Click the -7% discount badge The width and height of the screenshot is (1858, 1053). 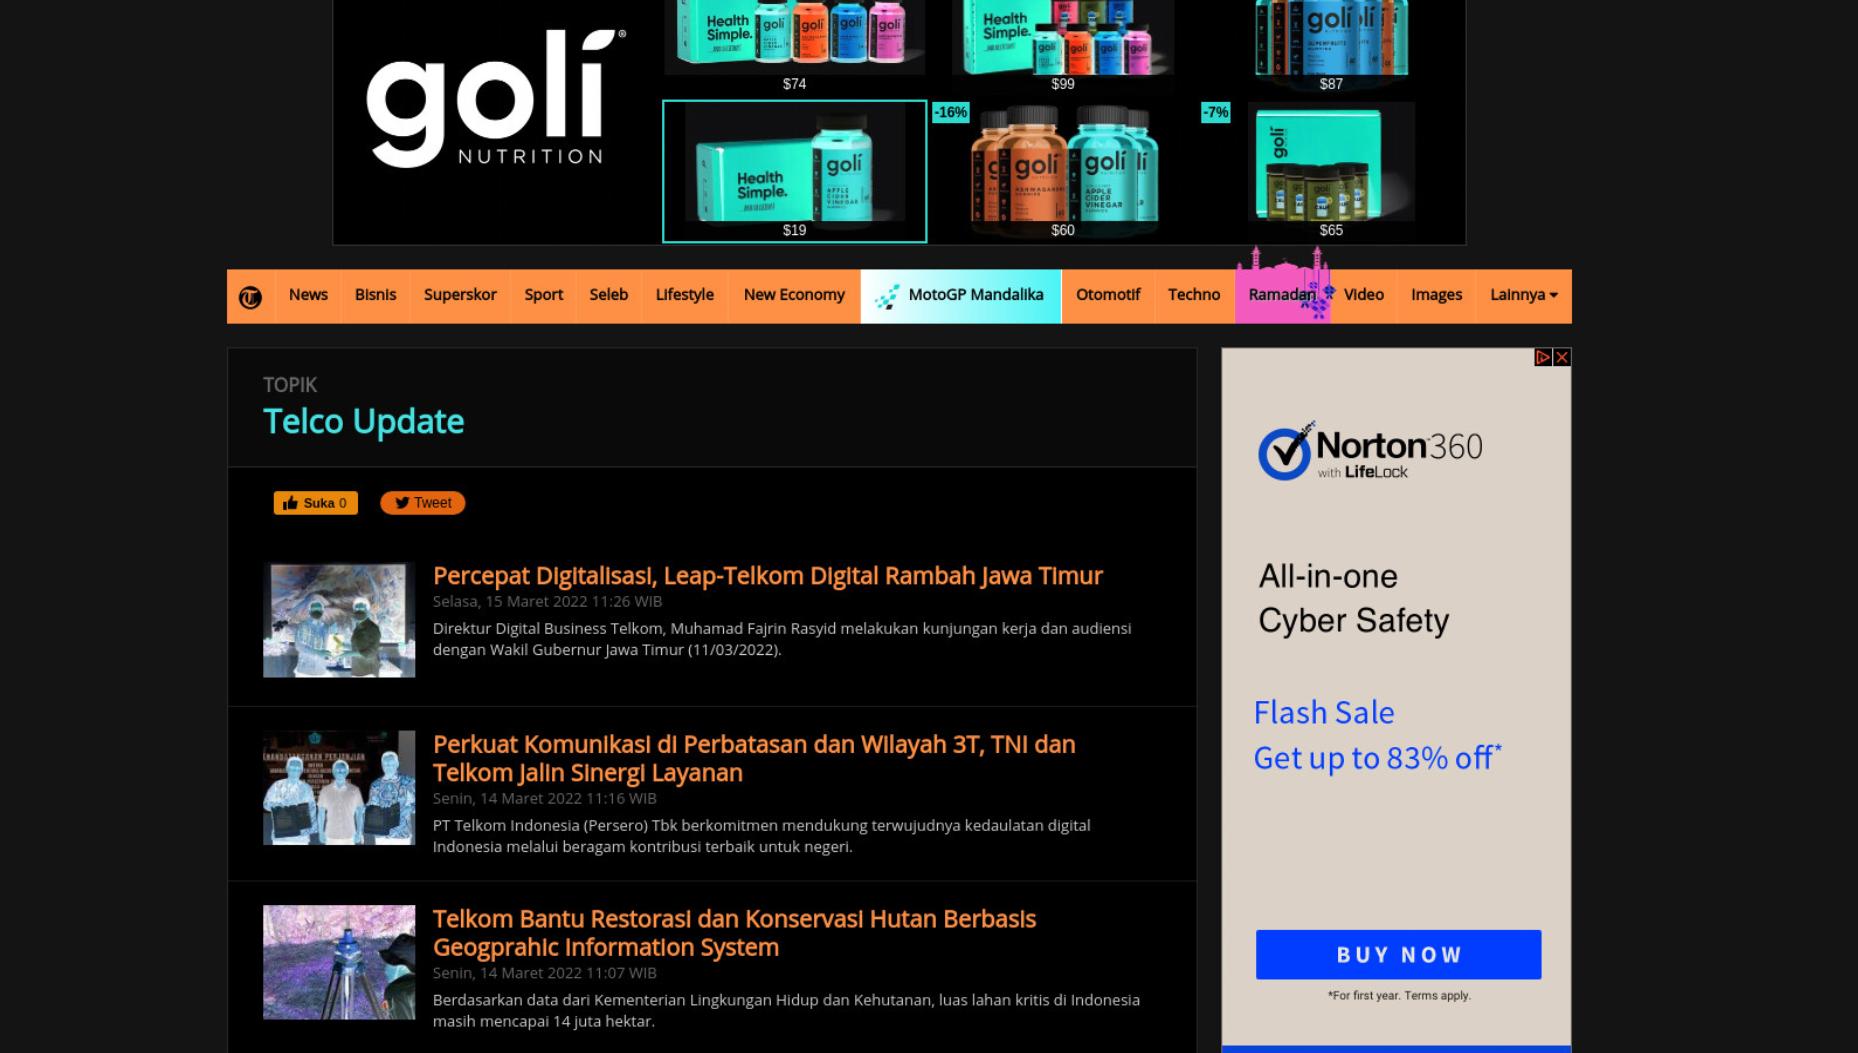[x=1215, y=112]
